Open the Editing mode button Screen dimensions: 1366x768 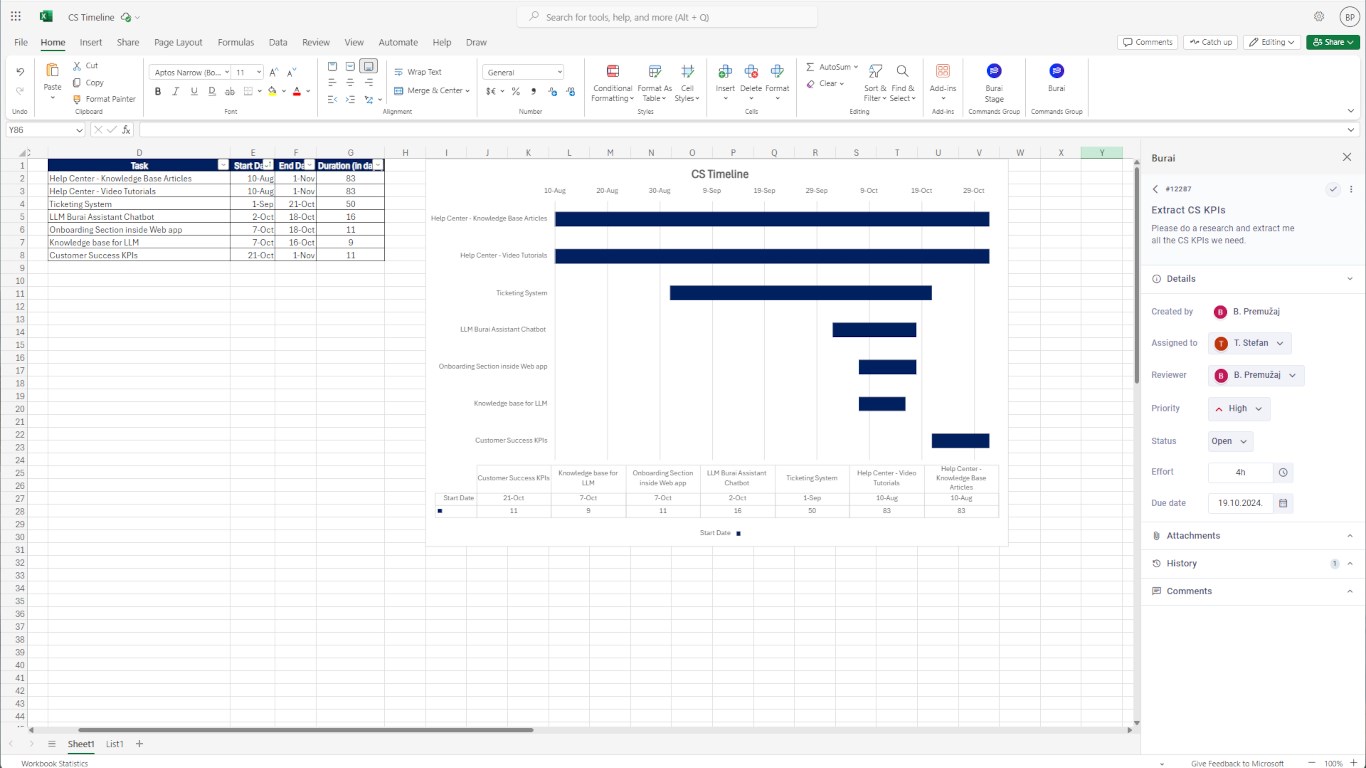click(1272, 42)
